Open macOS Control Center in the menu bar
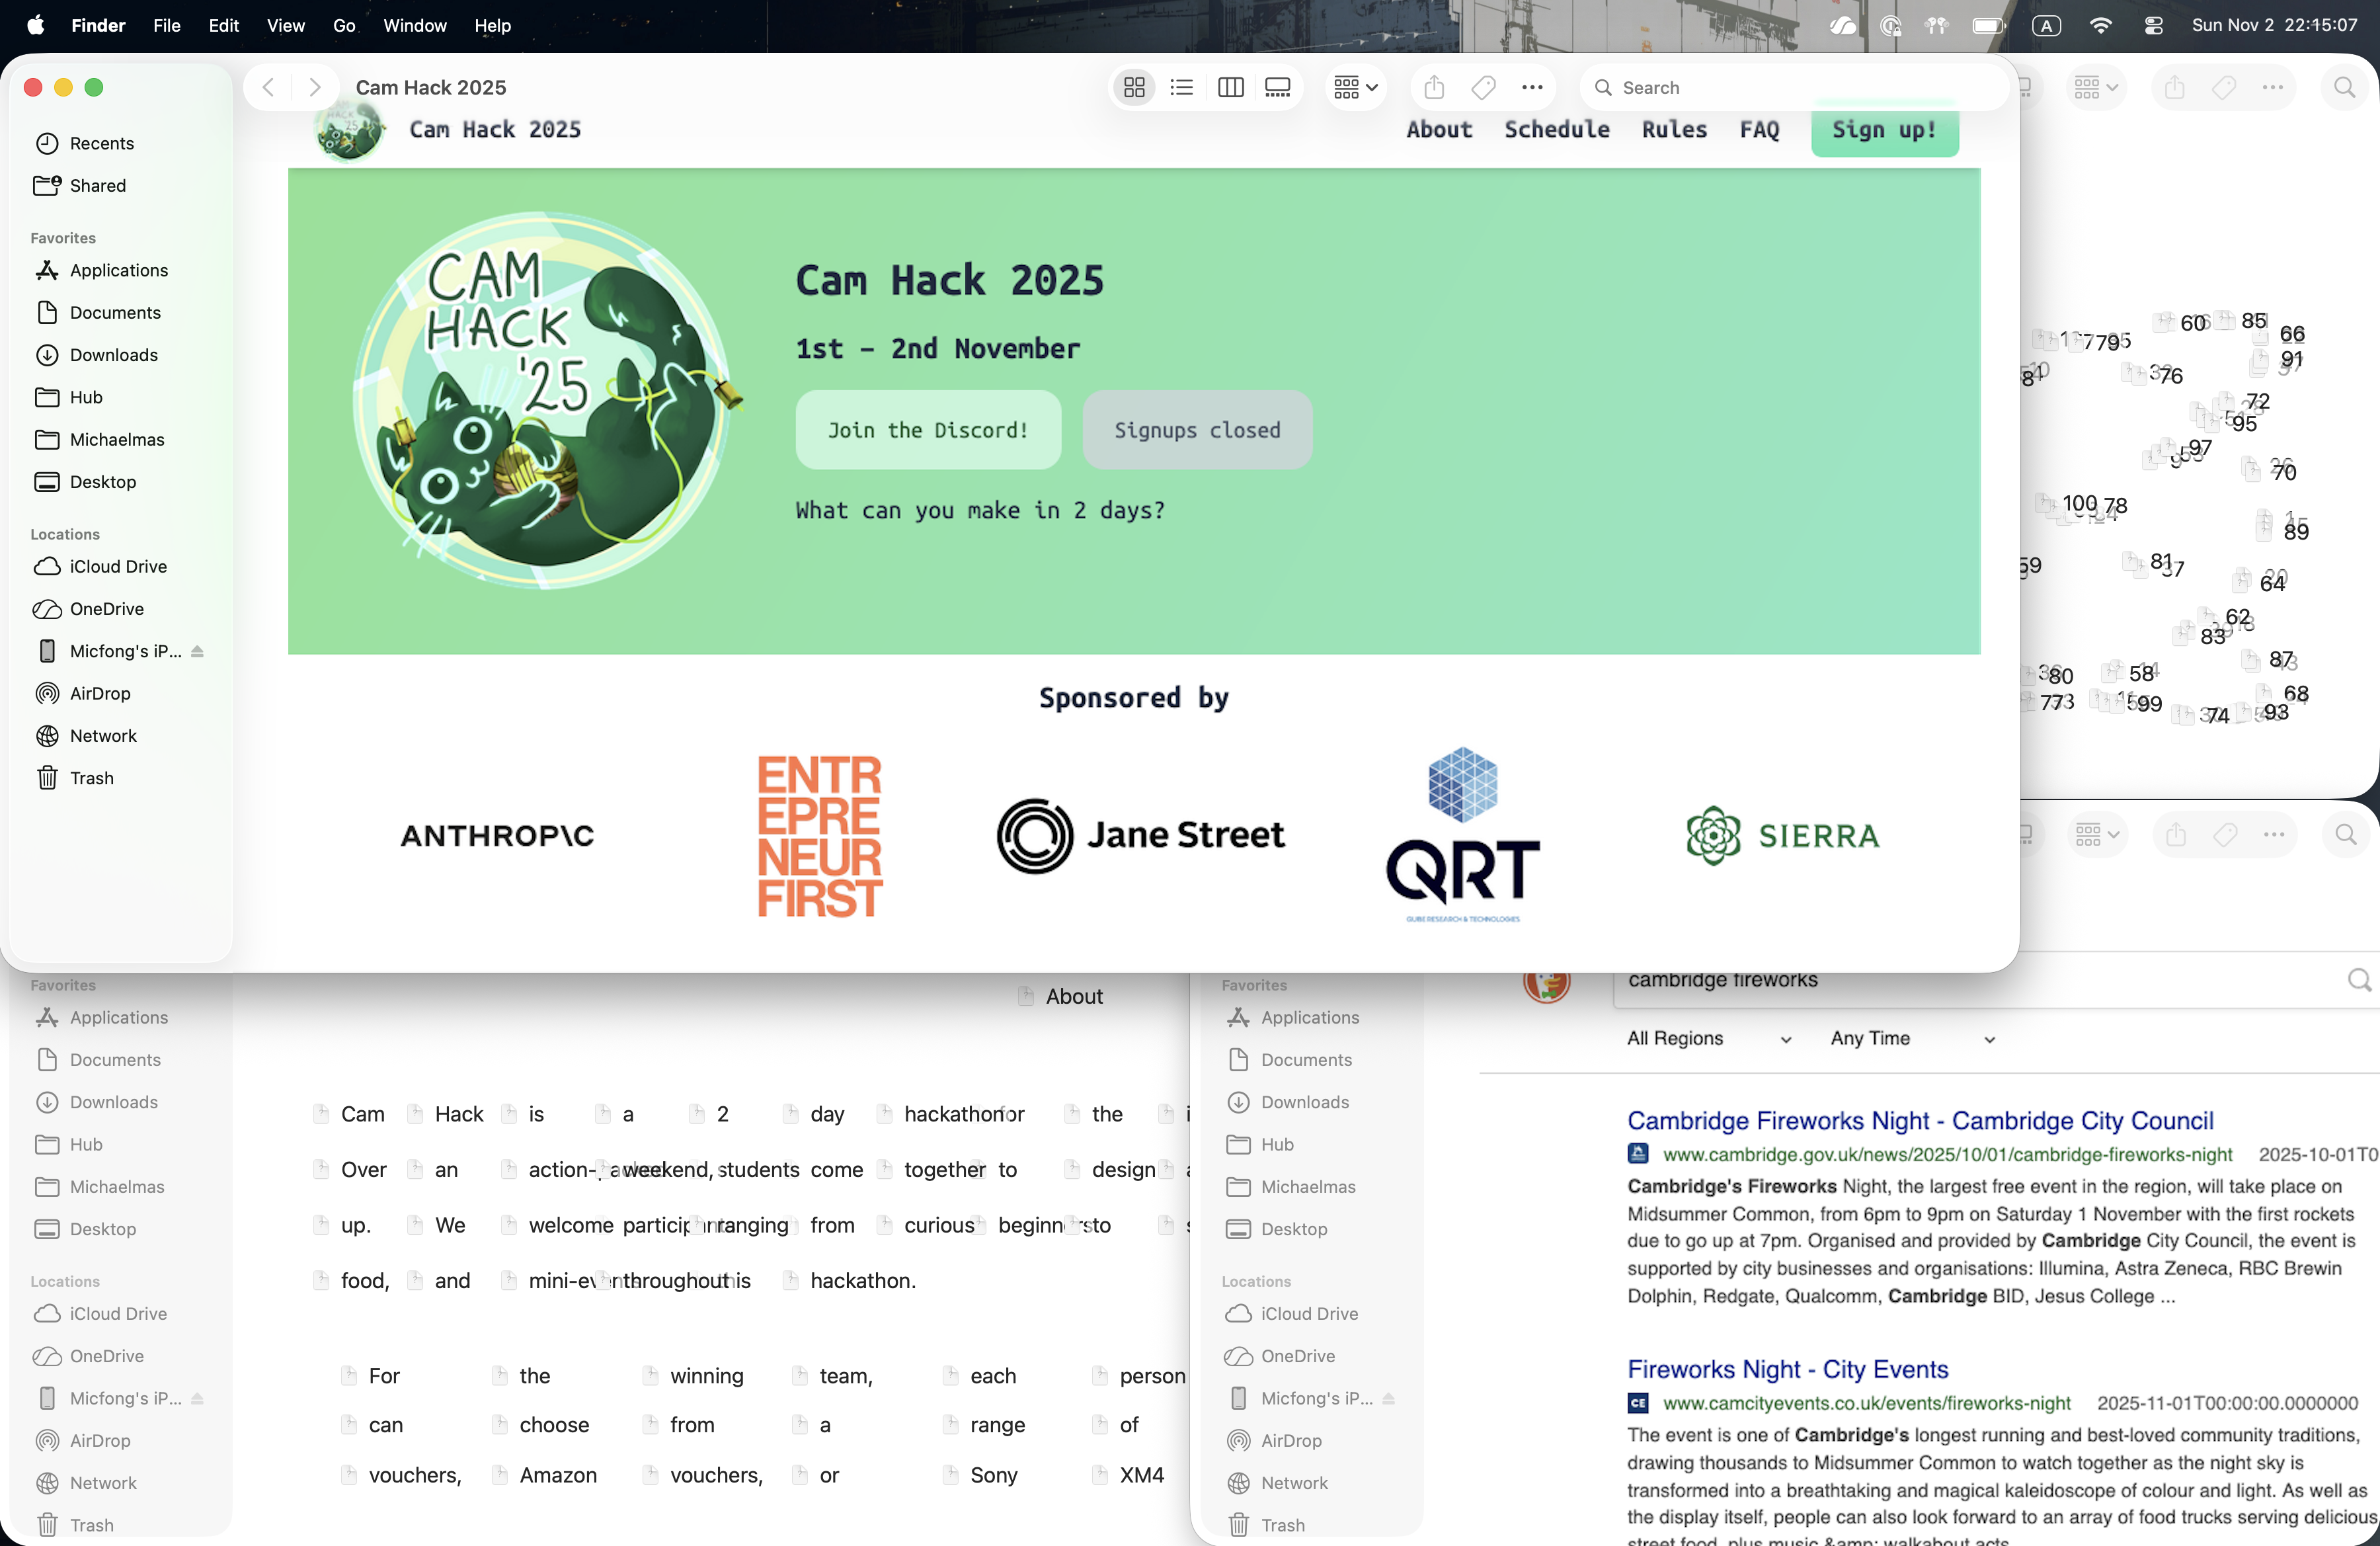Image resolution: width=2380 pixels, height=1546 pixels. pos(2153,25)
